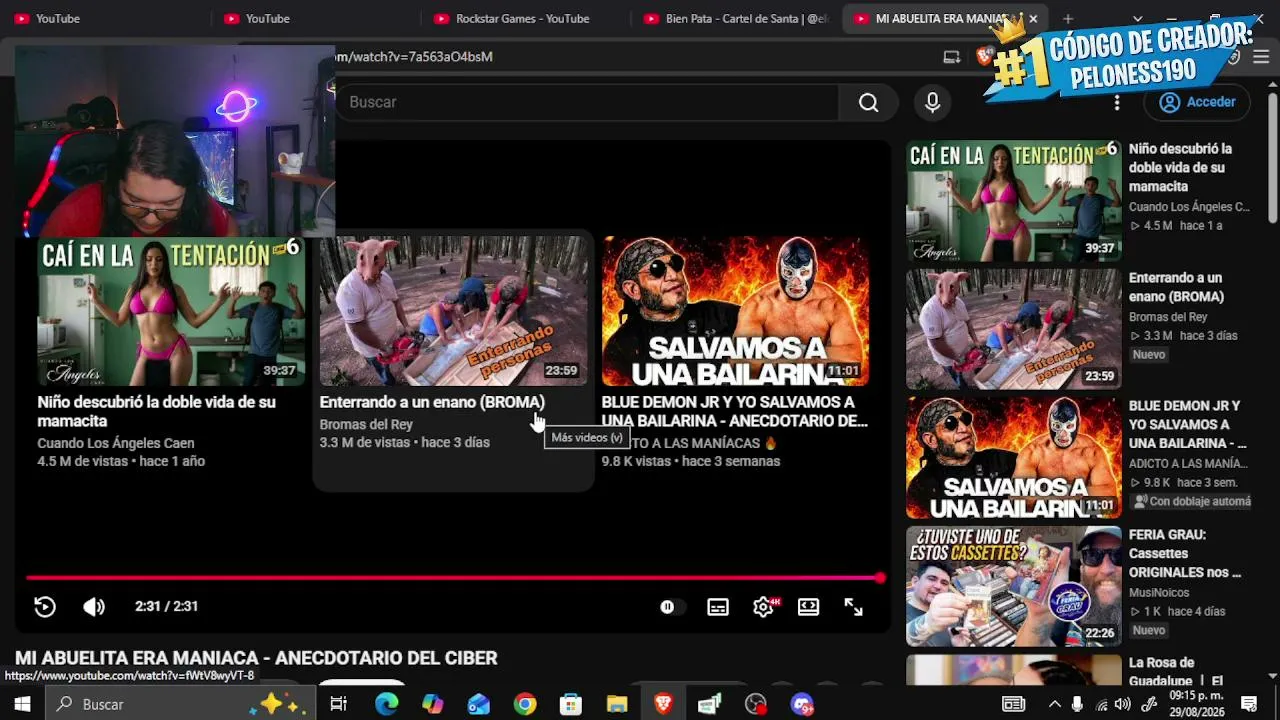Open the Outlook mail app on taskbar
The height and width of the screenshot is (720, 1280).
[479, 704]
